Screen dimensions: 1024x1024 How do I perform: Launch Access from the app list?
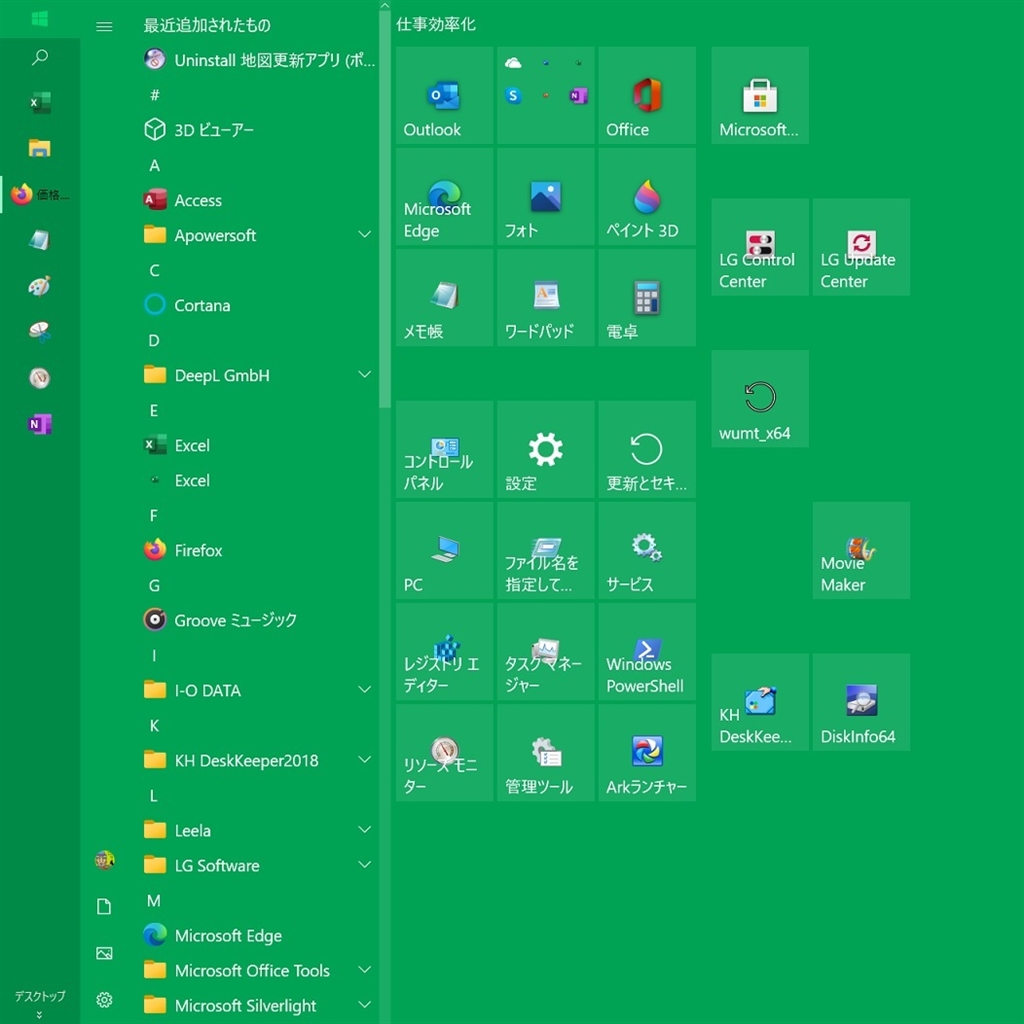point(258,200)
